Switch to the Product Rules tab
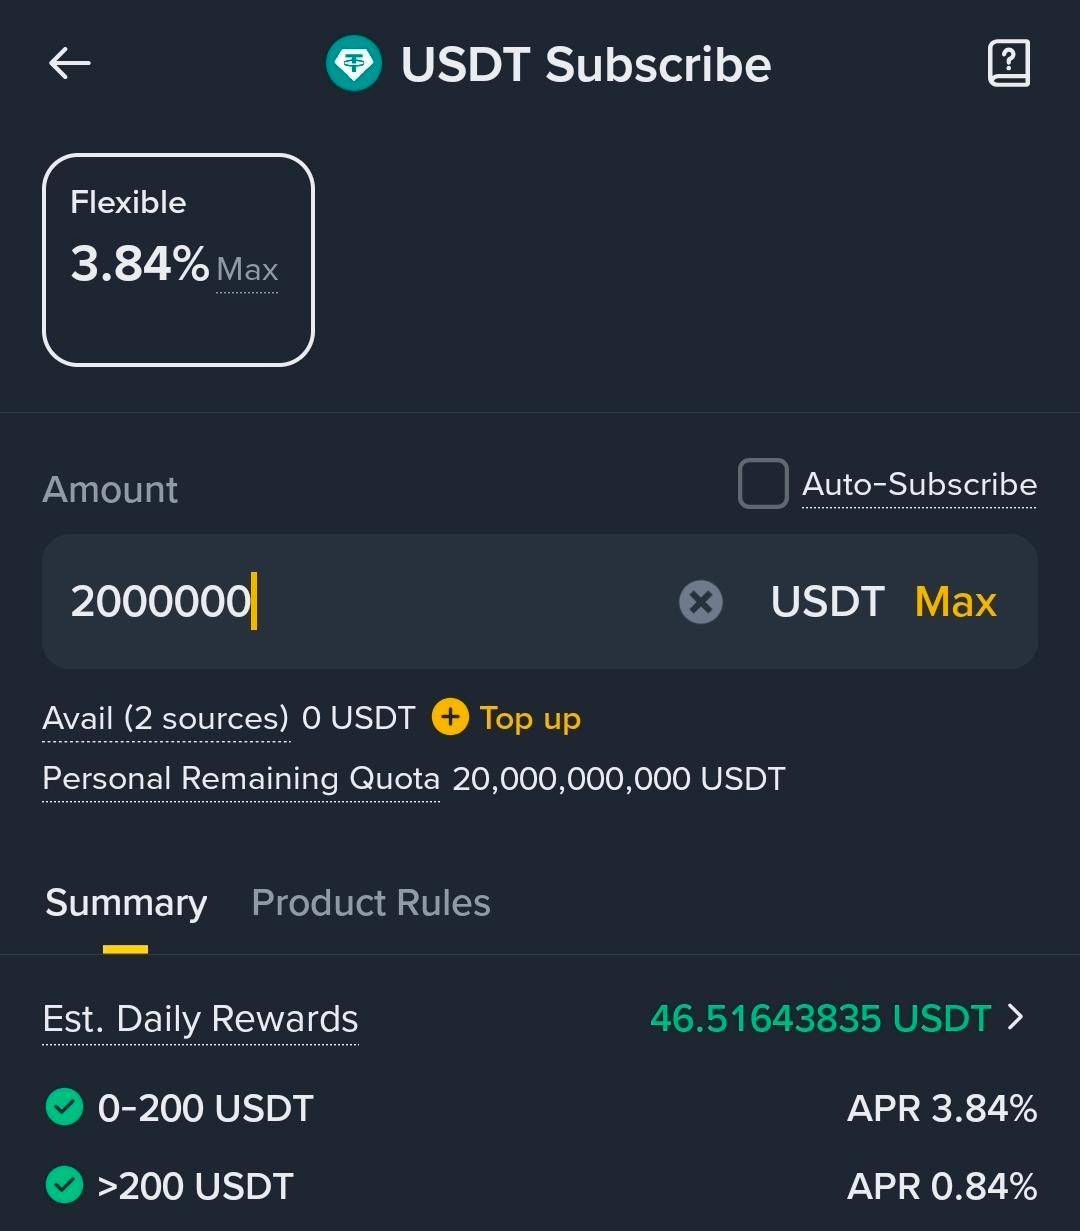The height and width of the screenshot is (1231, 1080). [x=371, y=903]
